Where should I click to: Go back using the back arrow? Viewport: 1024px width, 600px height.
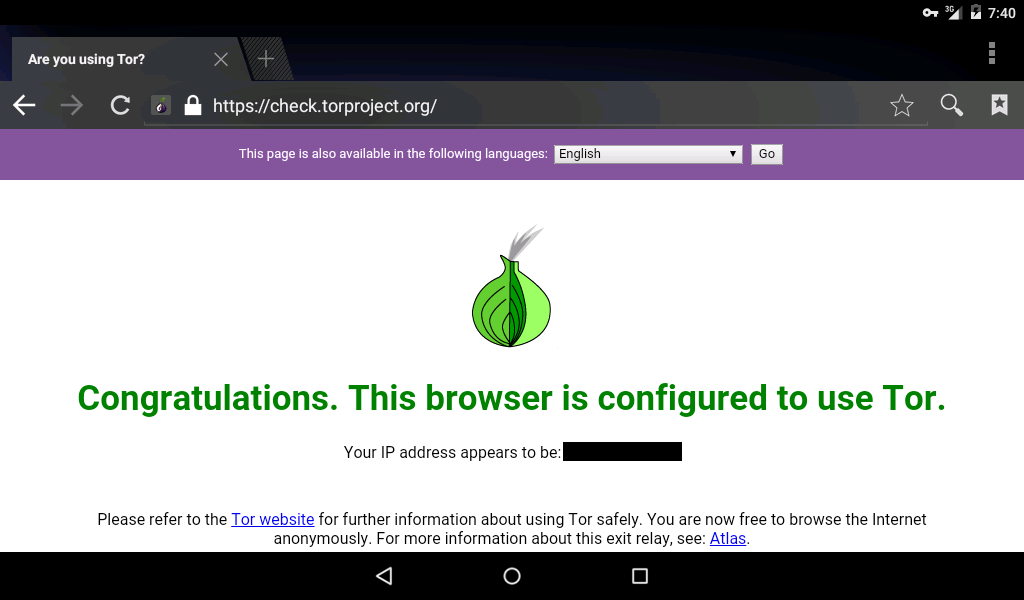tap(24, 105)
